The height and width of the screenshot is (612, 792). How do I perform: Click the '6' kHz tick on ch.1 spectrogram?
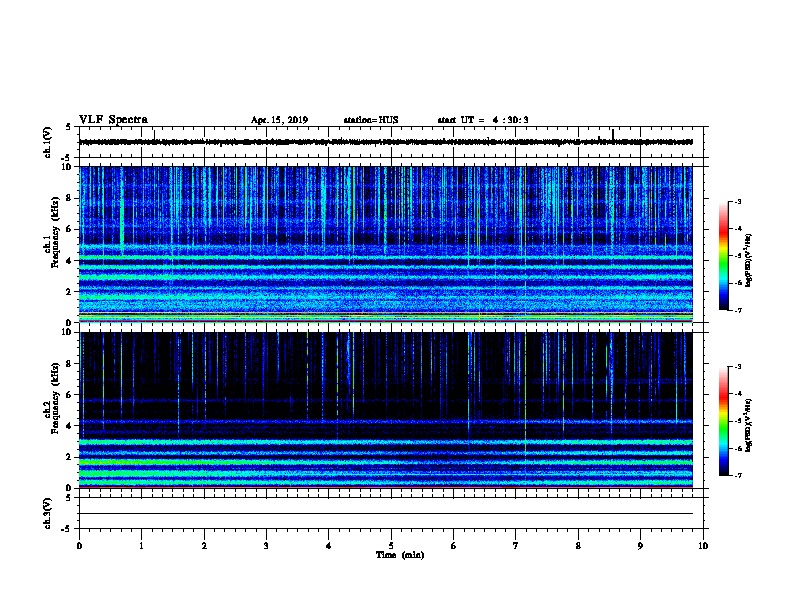70,229
